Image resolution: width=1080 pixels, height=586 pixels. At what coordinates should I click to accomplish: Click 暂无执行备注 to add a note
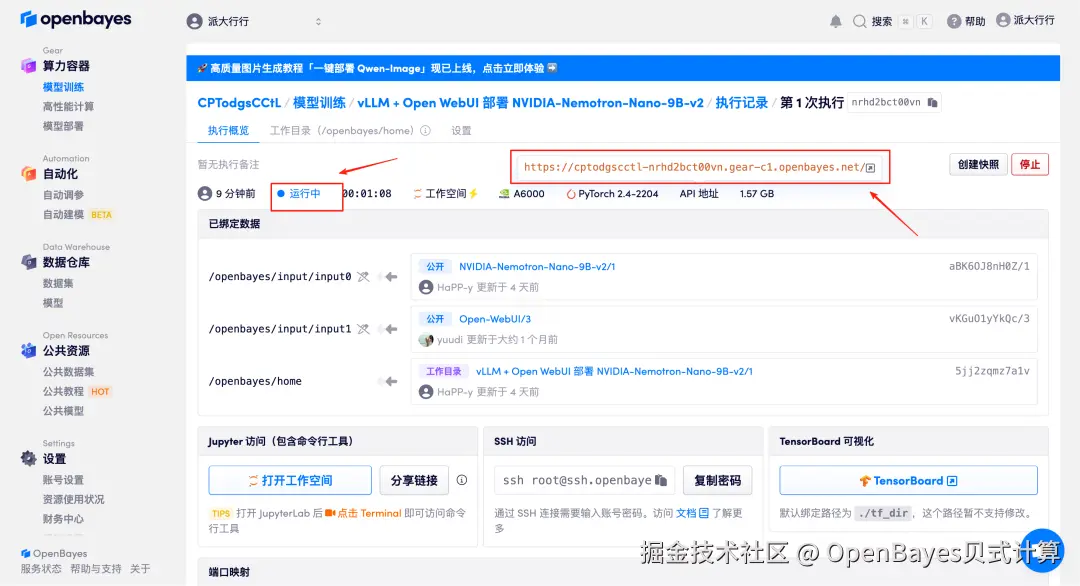pyautogui.click(x=228, y=165)
